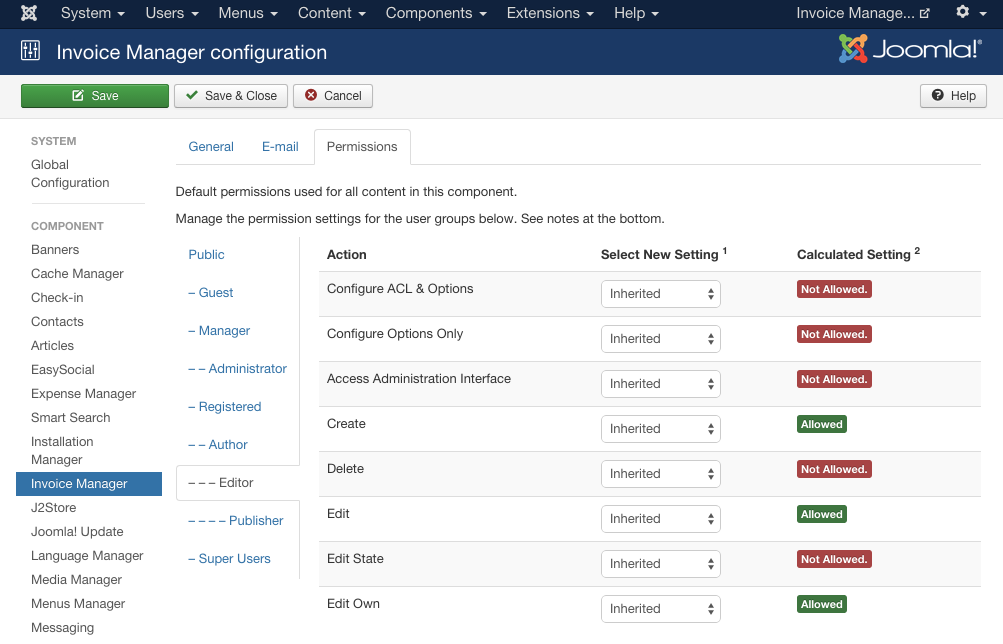The image size is (1003, 644).
Task: Select the Author user group
Action: tap(217, 444)
